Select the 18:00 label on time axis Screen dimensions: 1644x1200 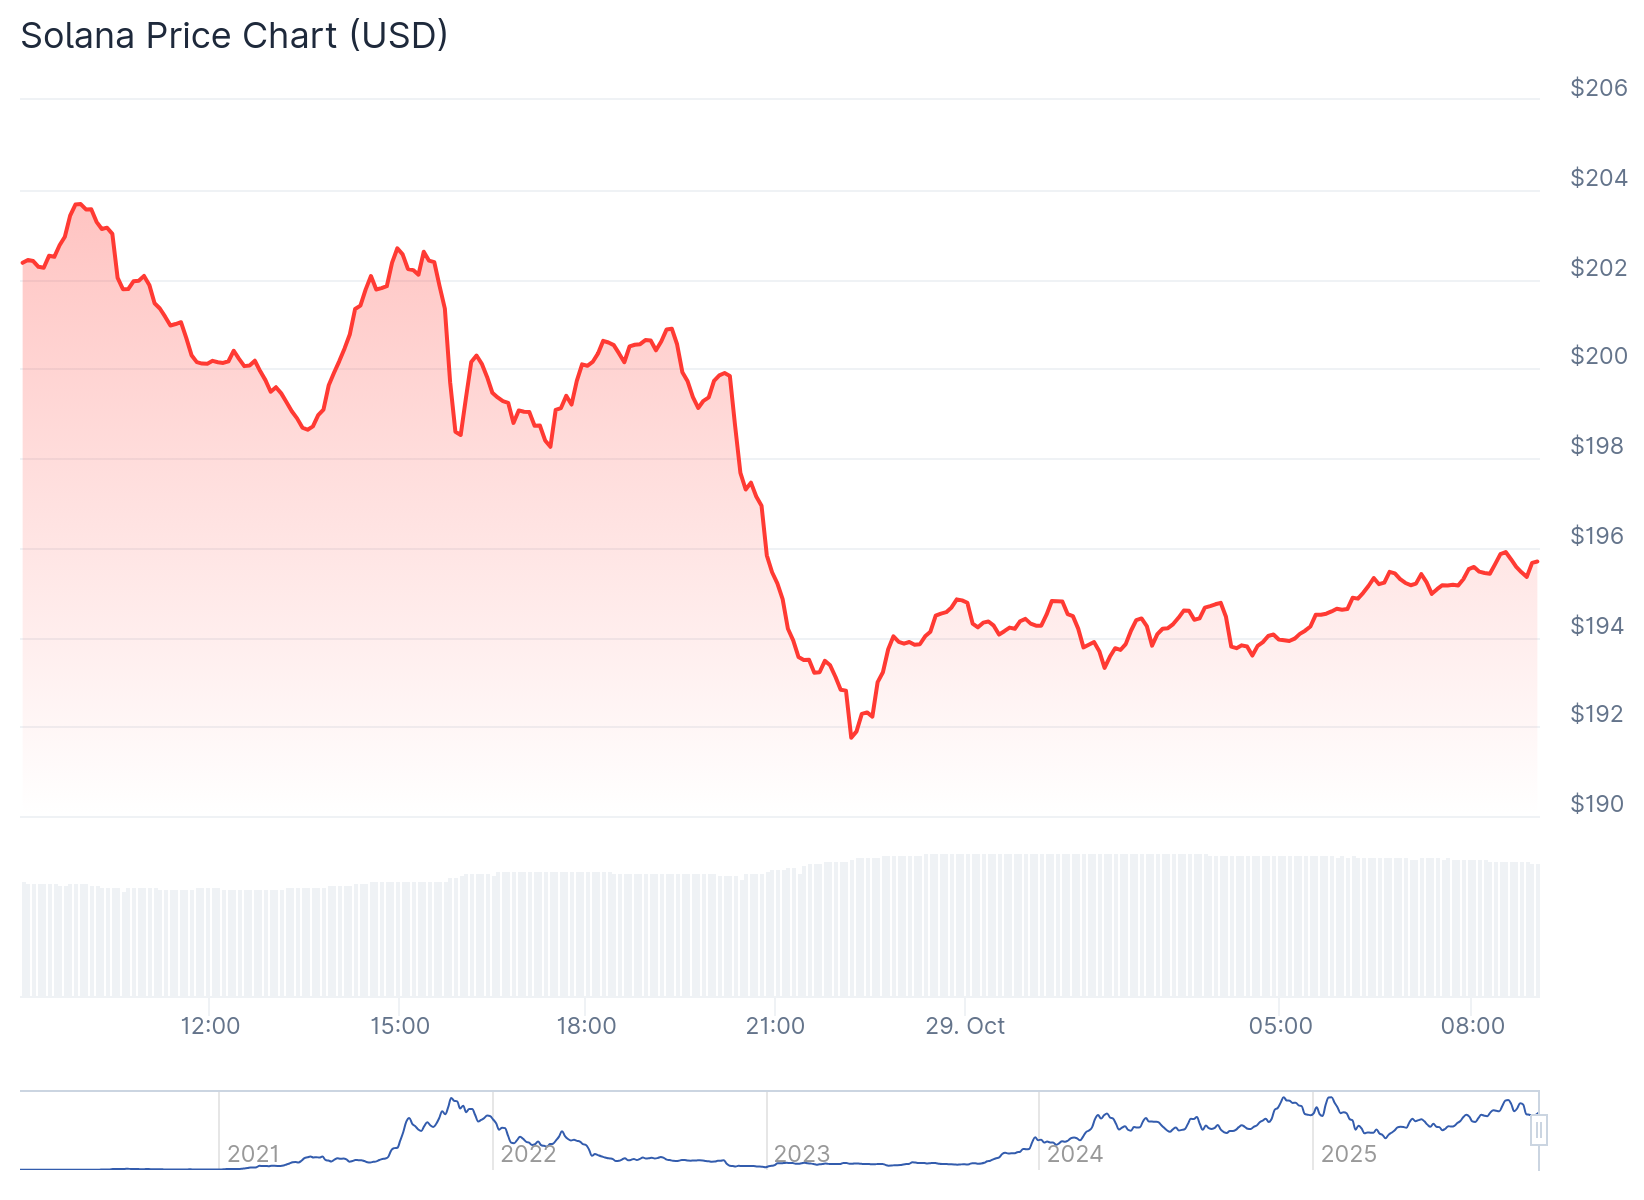(587, 1026)
